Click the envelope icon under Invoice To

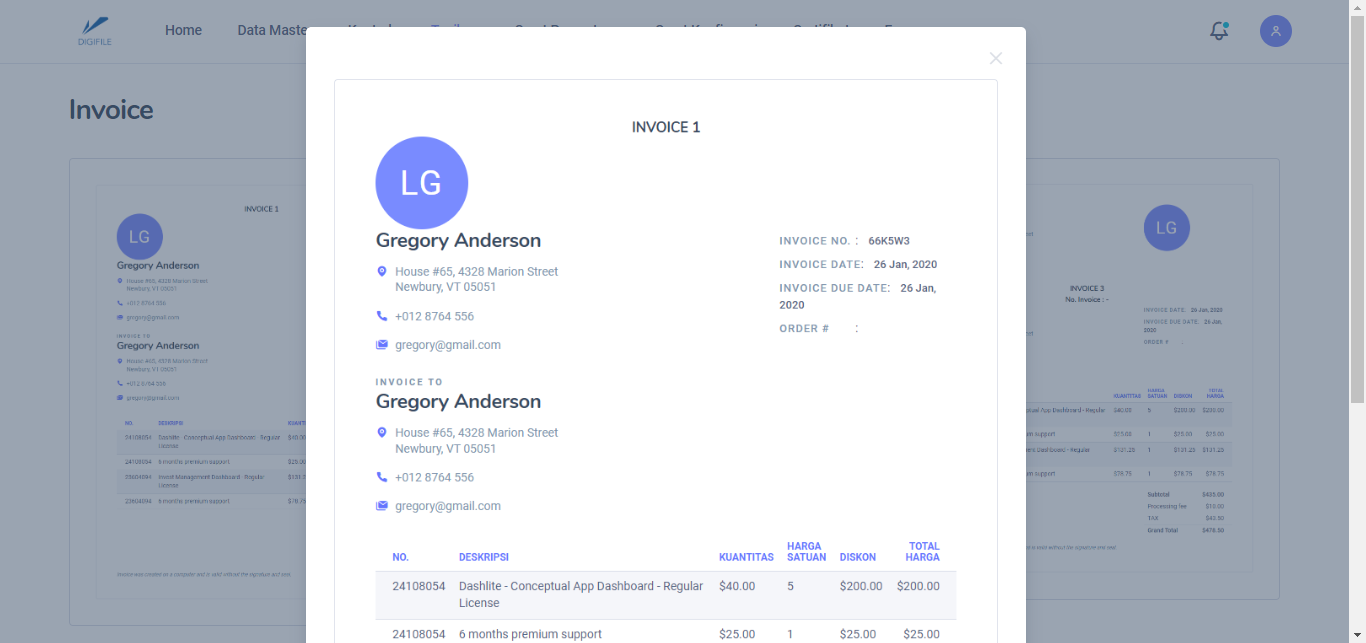[382, 506]
